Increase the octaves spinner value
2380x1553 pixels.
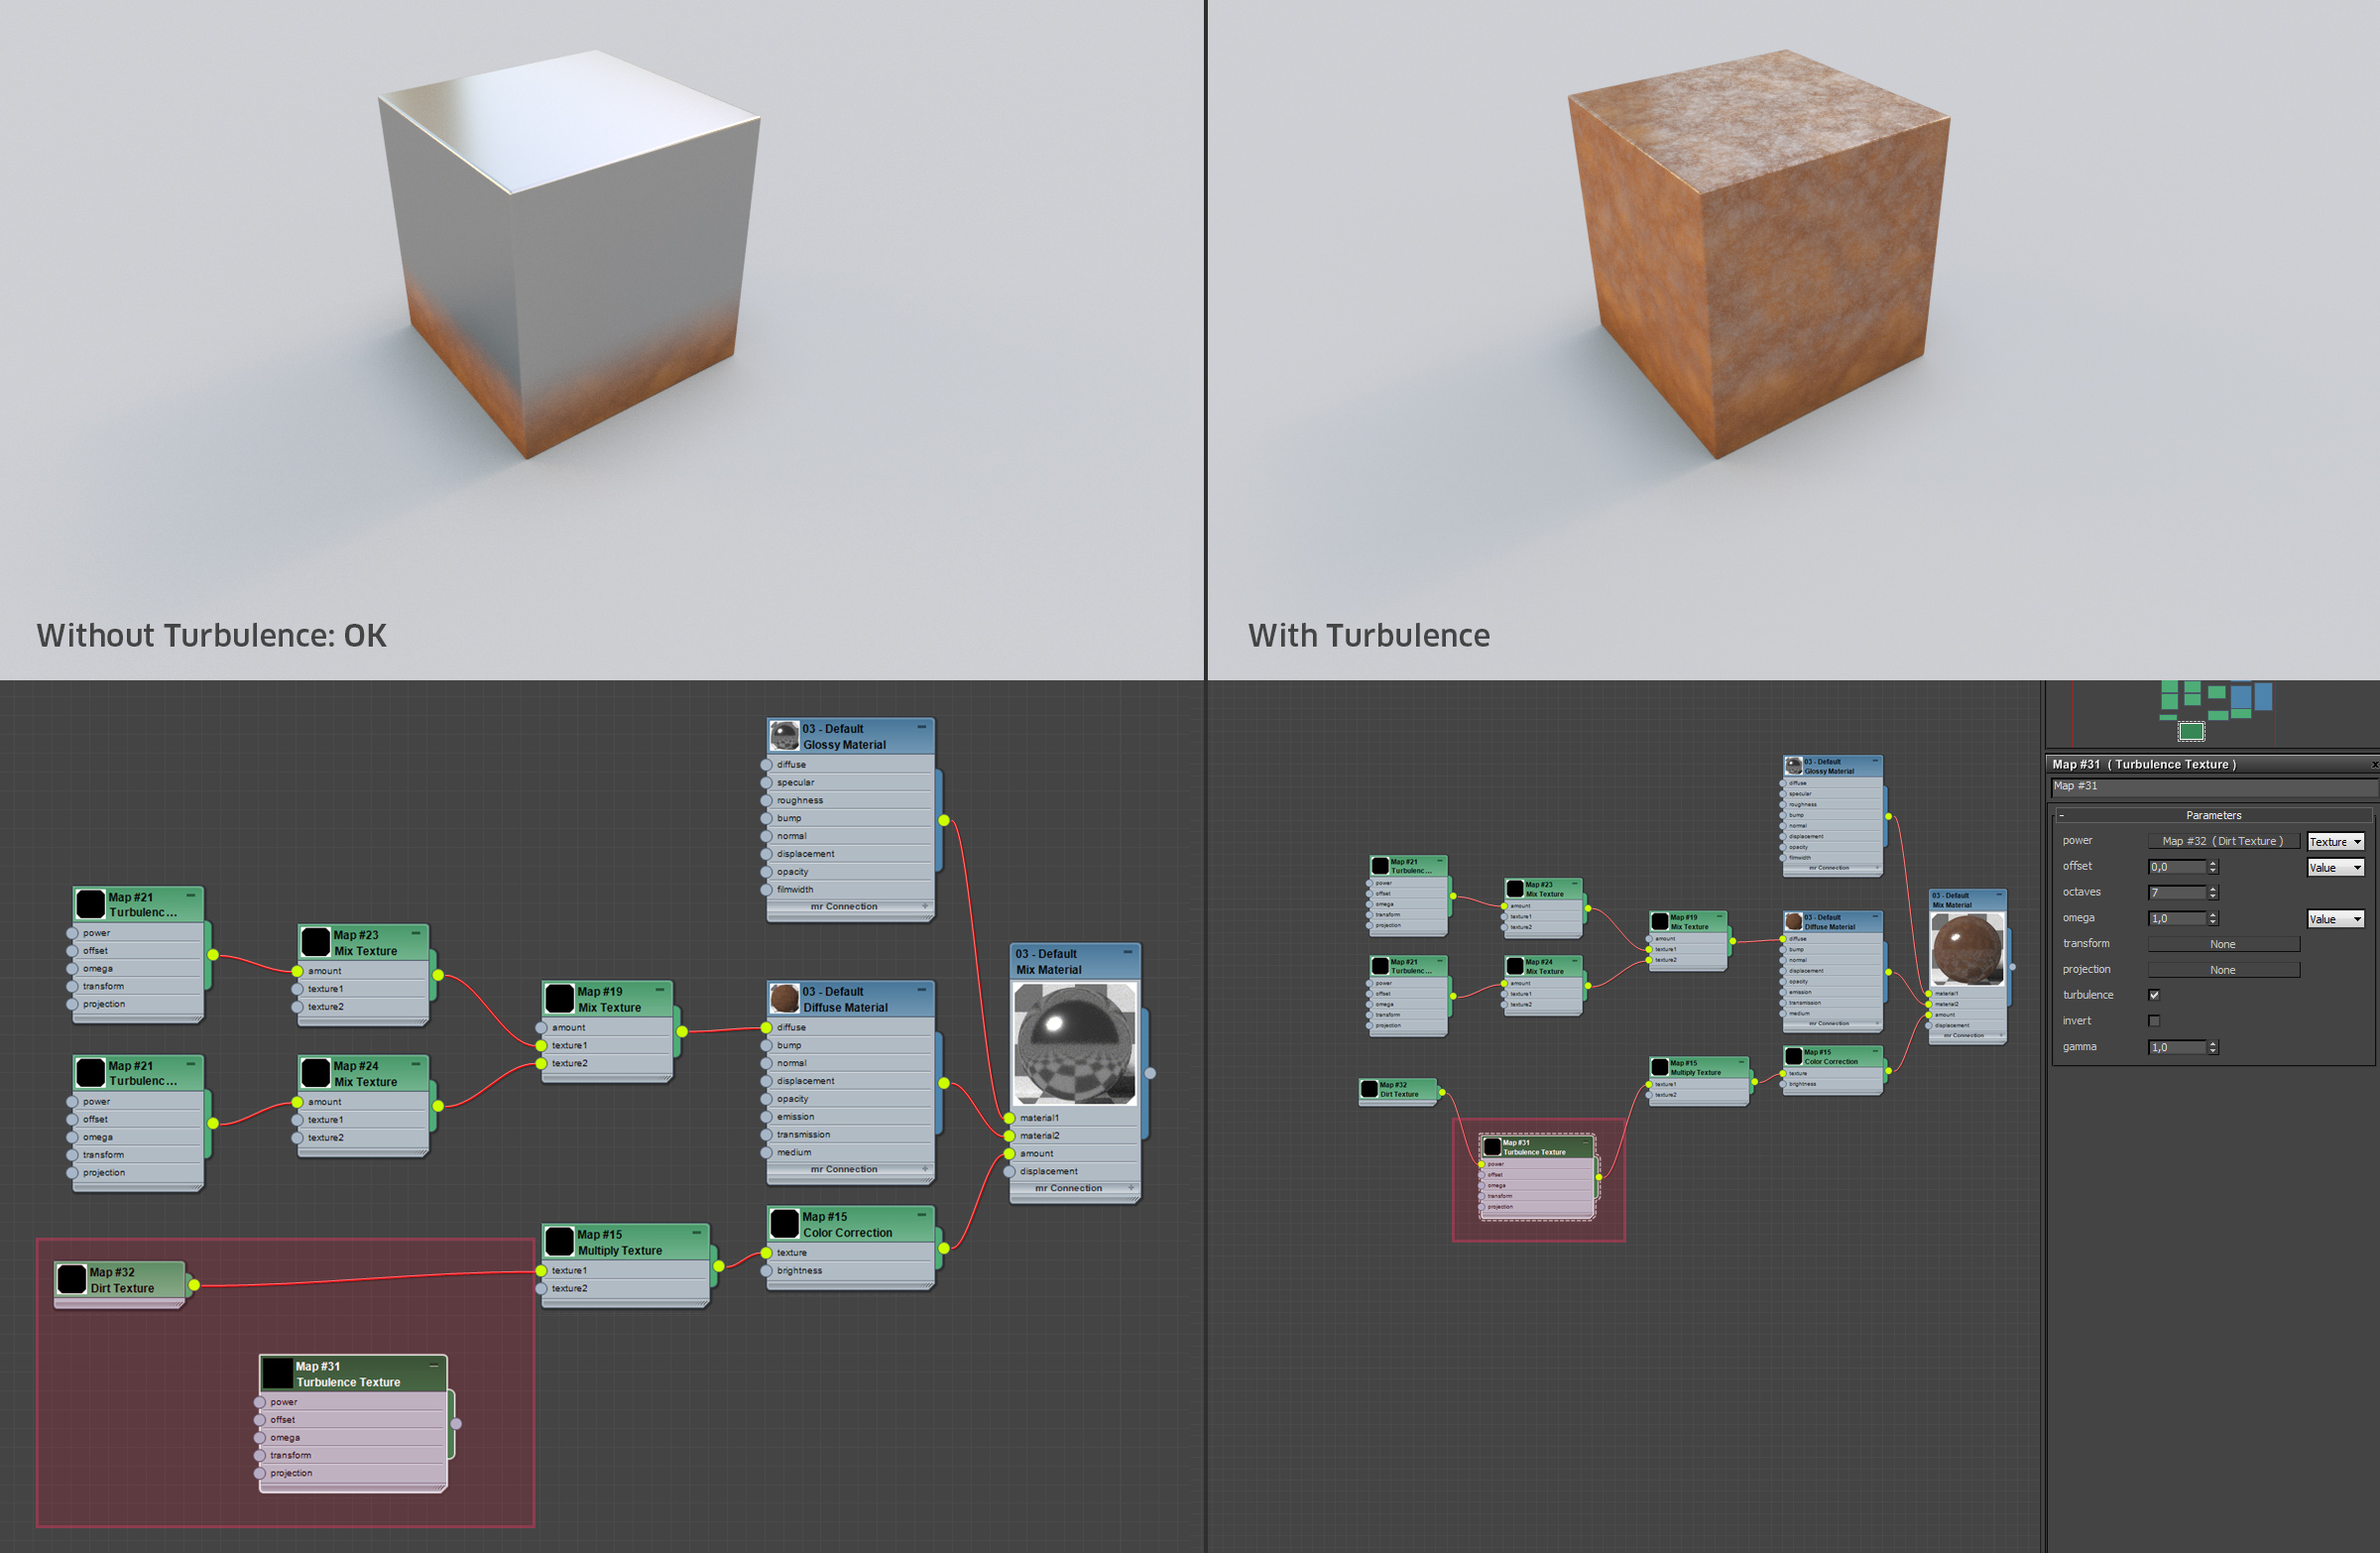[2213, 888]
